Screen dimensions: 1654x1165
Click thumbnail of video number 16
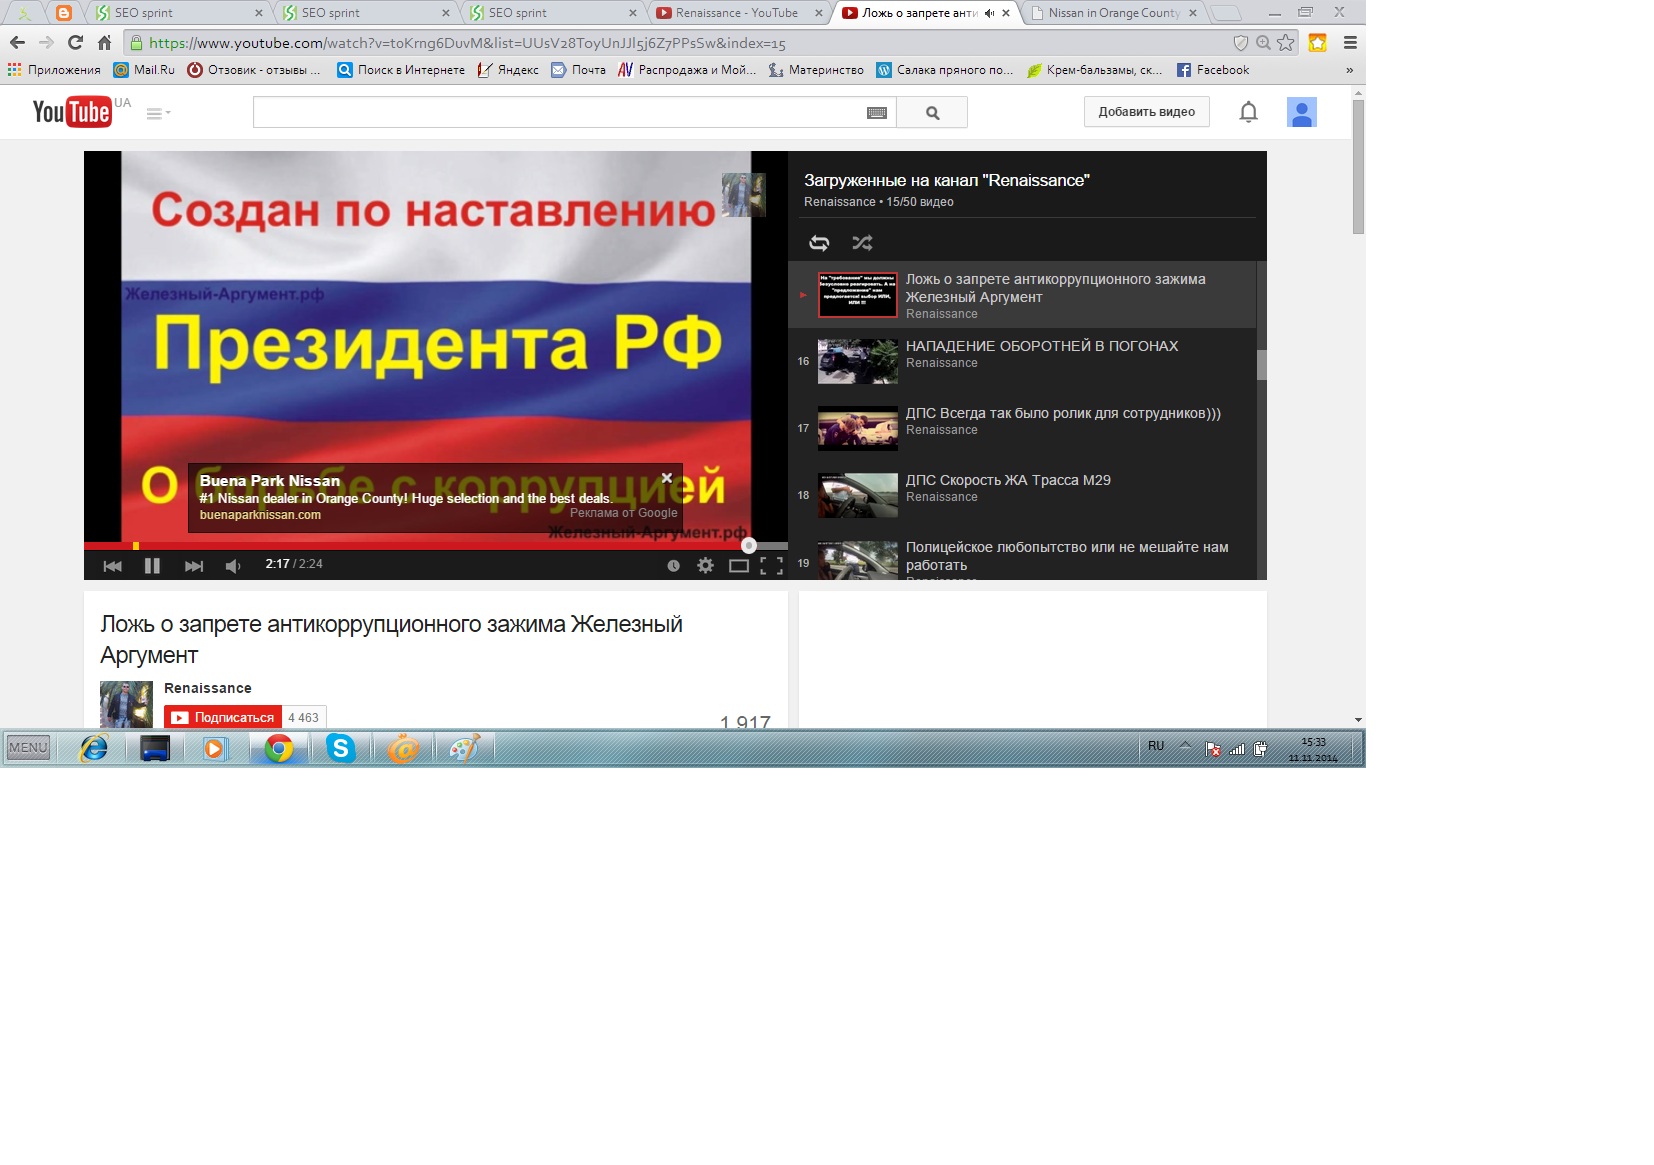tap(858, 361)
